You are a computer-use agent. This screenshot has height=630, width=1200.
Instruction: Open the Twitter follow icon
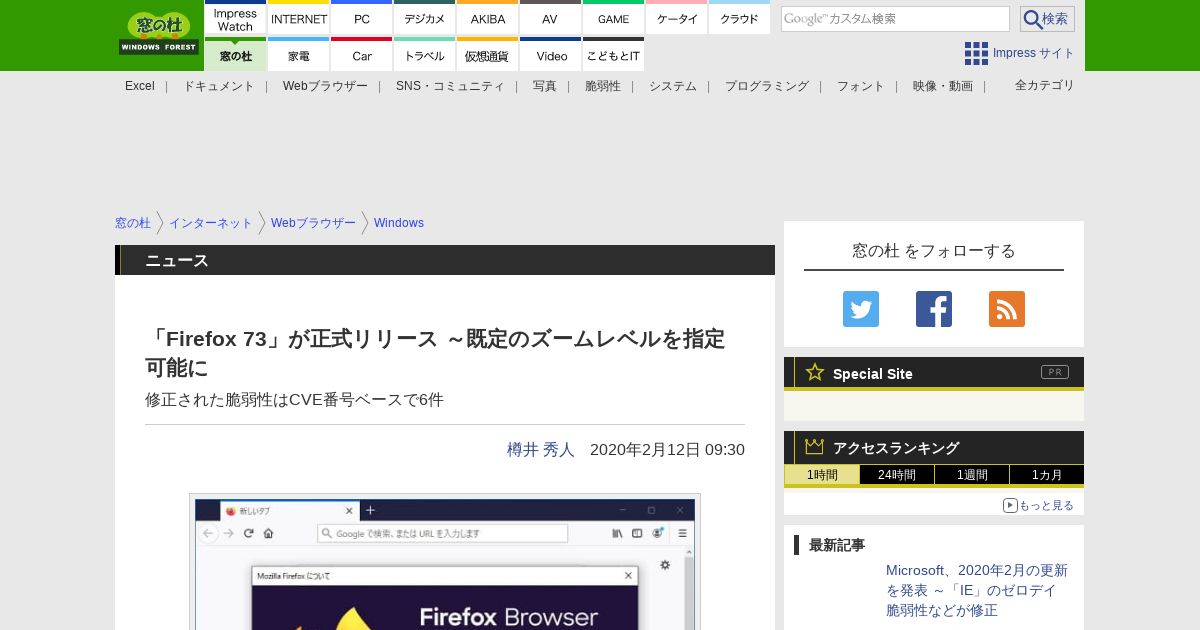coord(861,309)
